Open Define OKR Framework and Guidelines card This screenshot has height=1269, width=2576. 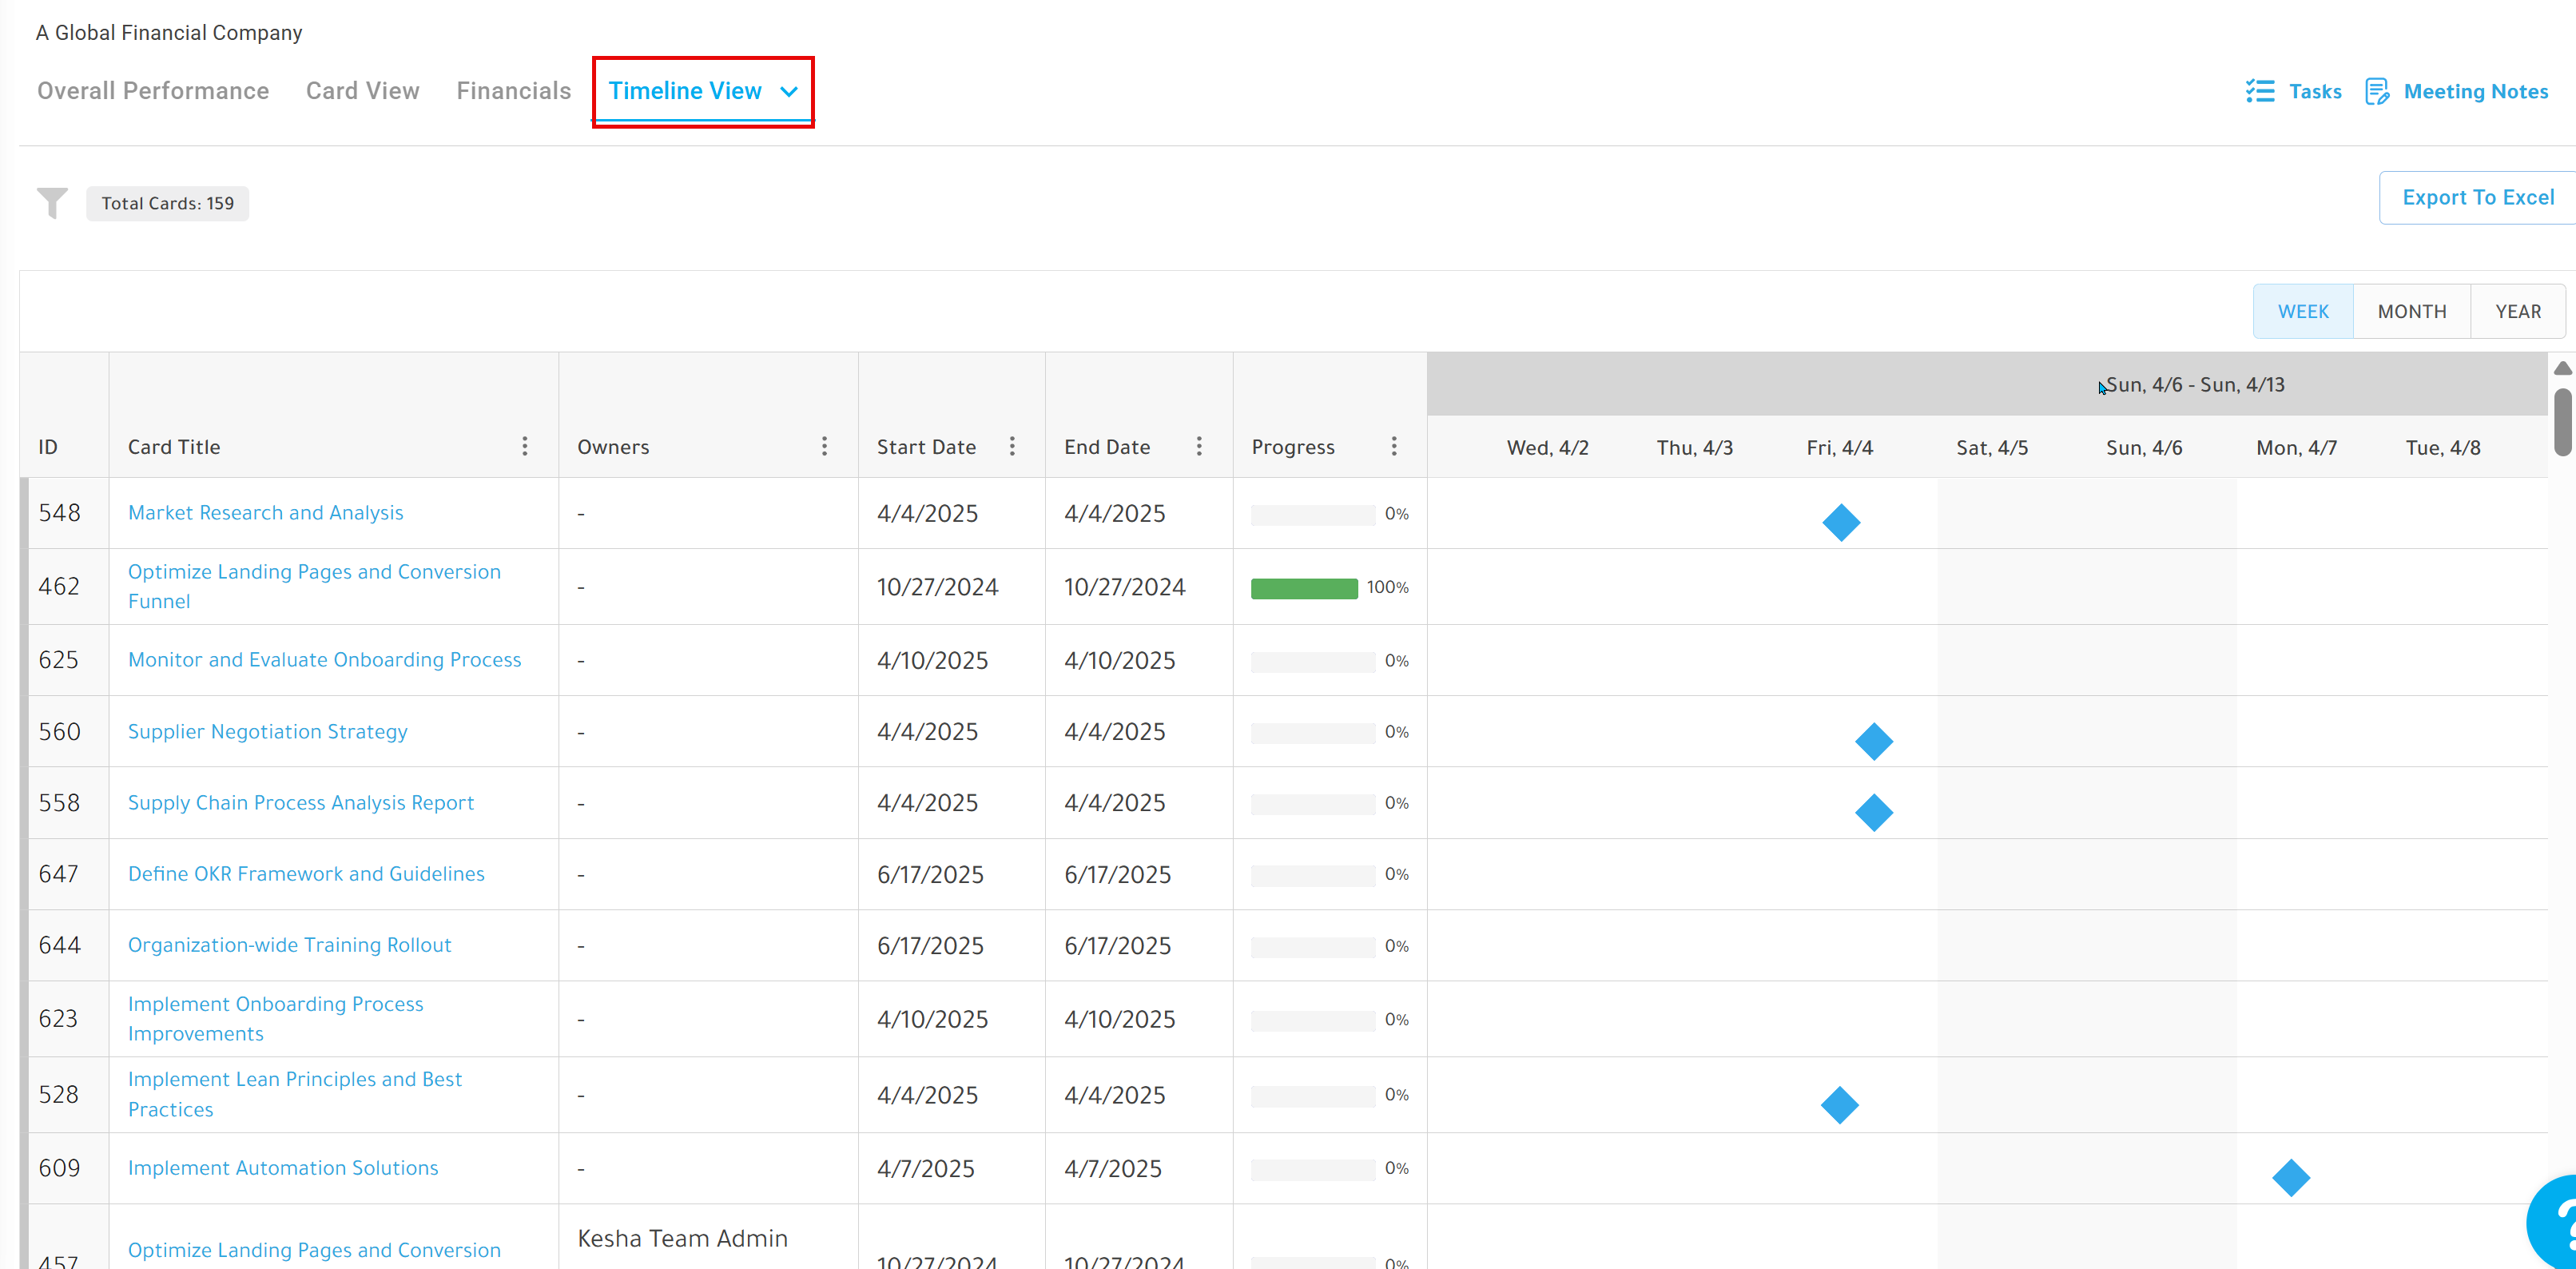pyautogui.click(x=306, y=873)
